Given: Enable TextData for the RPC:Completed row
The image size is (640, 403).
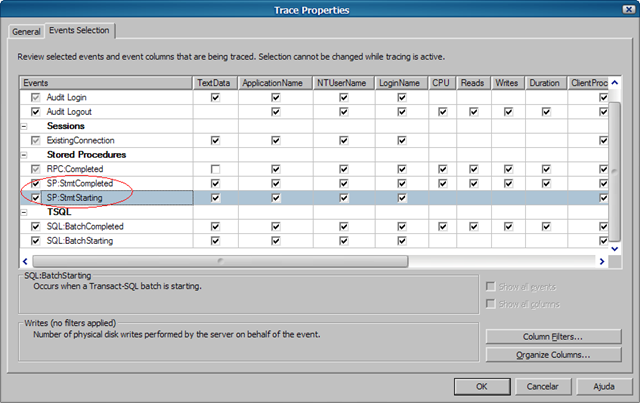Looking at the screenshot, I should (x=214, y=170).
